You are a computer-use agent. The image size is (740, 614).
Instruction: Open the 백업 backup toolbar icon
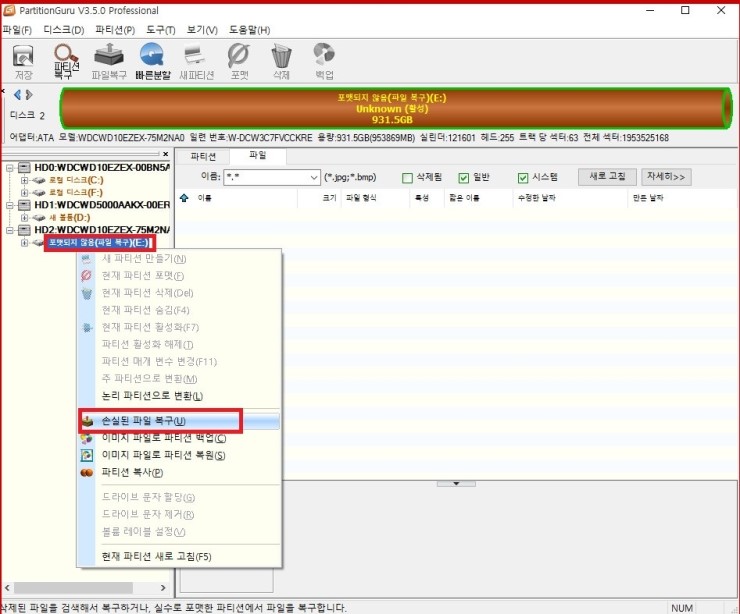tap(324, 62)
